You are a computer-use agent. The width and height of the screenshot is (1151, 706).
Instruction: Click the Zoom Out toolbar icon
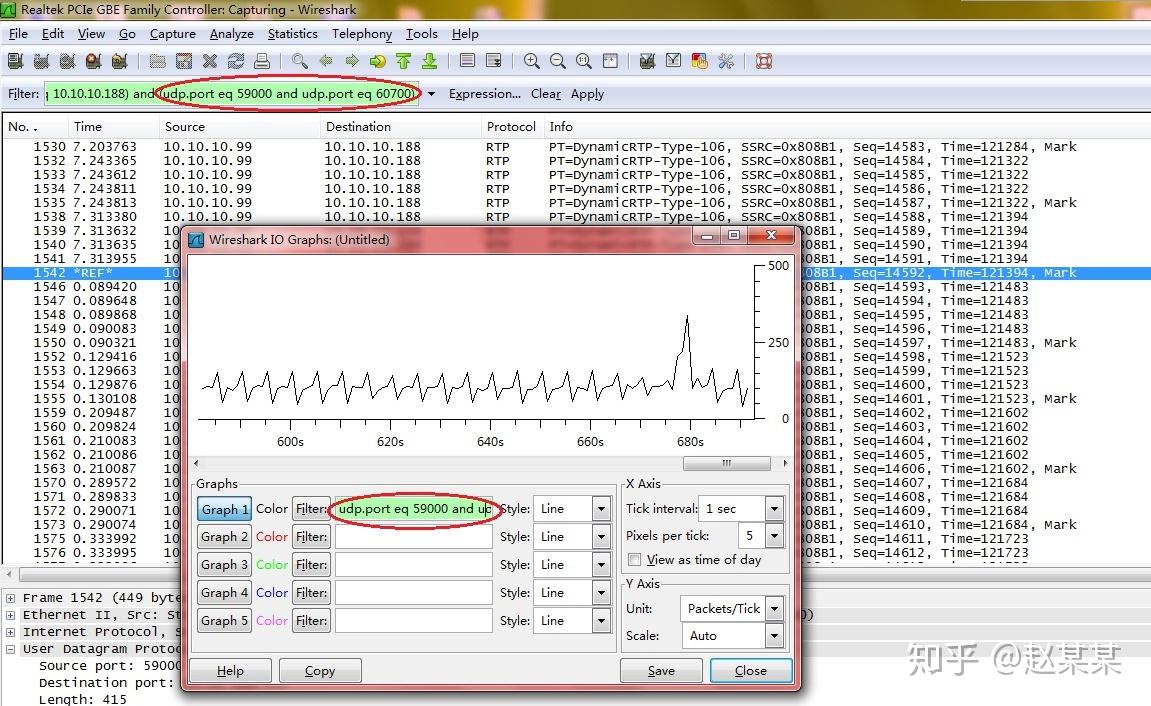[x=558, y=61]
